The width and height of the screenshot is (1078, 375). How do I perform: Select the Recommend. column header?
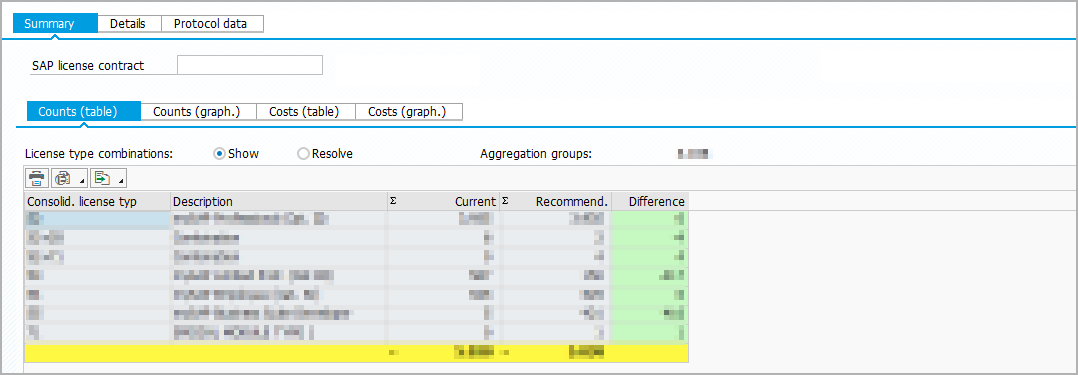pyautogui.click(x=556, y=202)
